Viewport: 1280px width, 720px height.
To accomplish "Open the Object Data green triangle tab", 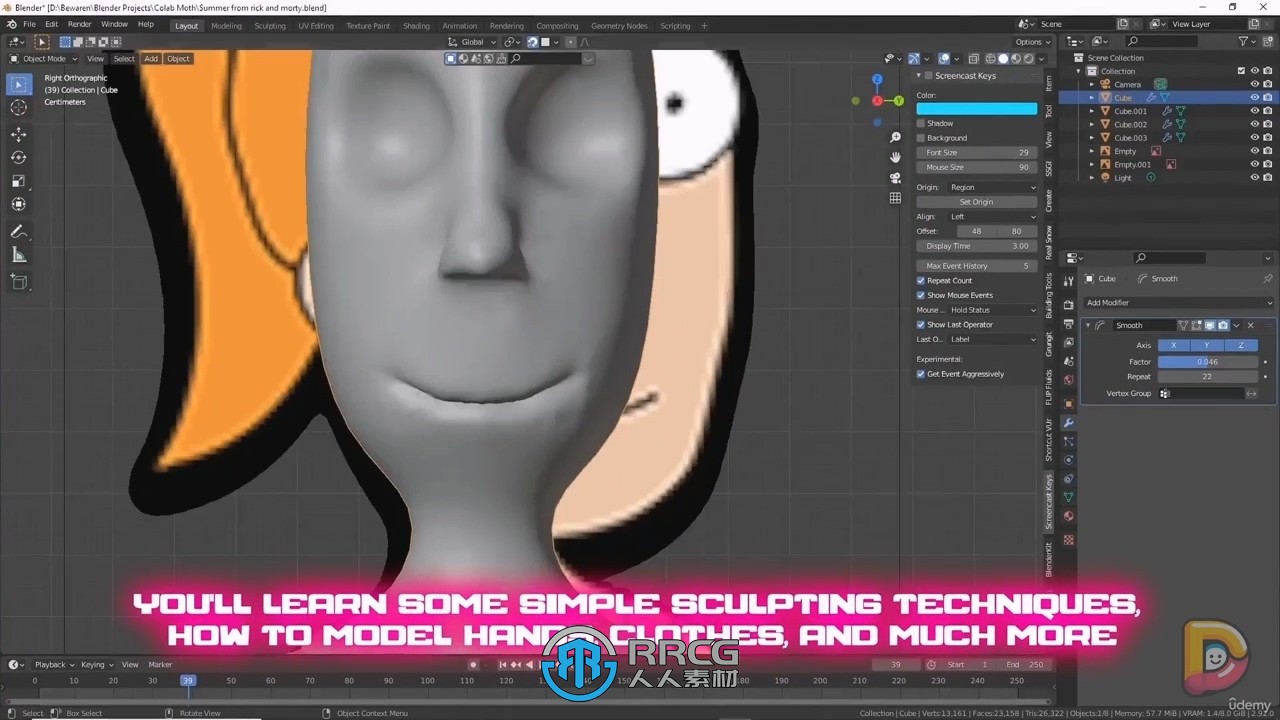I will click(1068, 497).
